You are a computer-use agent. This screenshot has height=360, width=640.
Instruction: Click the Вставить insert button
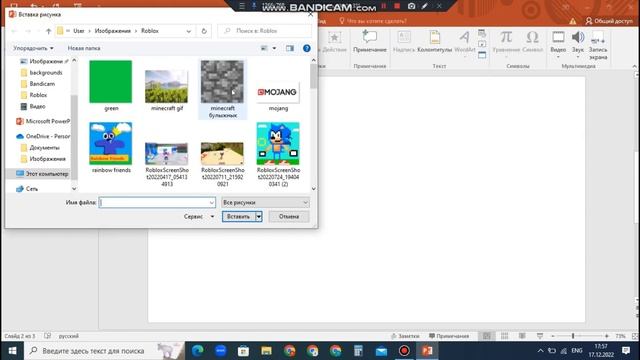point(239,217)
